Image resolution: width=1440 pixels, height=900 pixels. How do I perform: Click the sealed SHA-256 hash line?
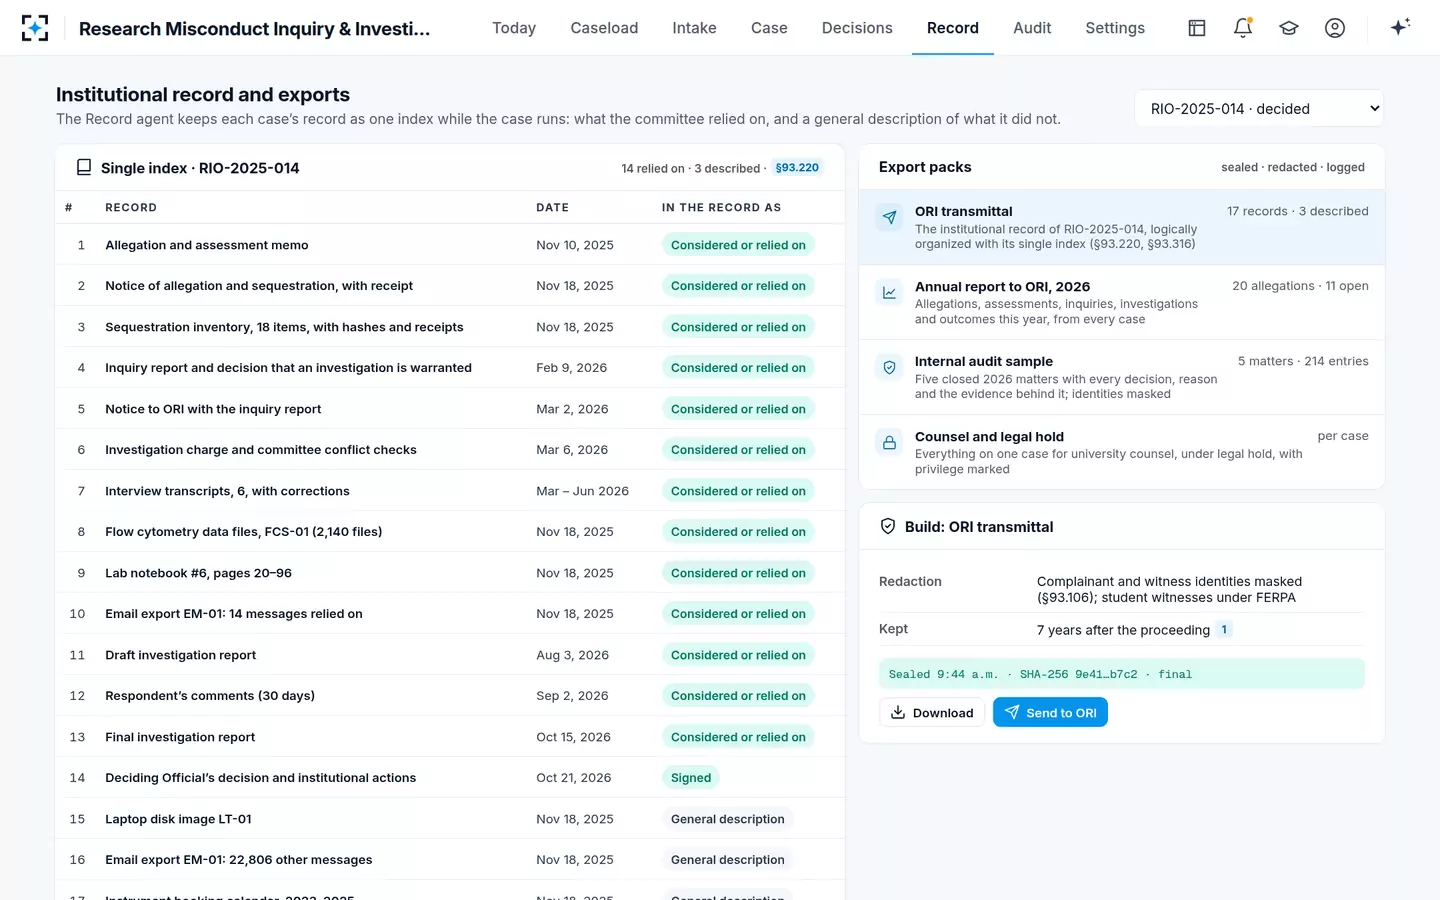pos(1122,674)
